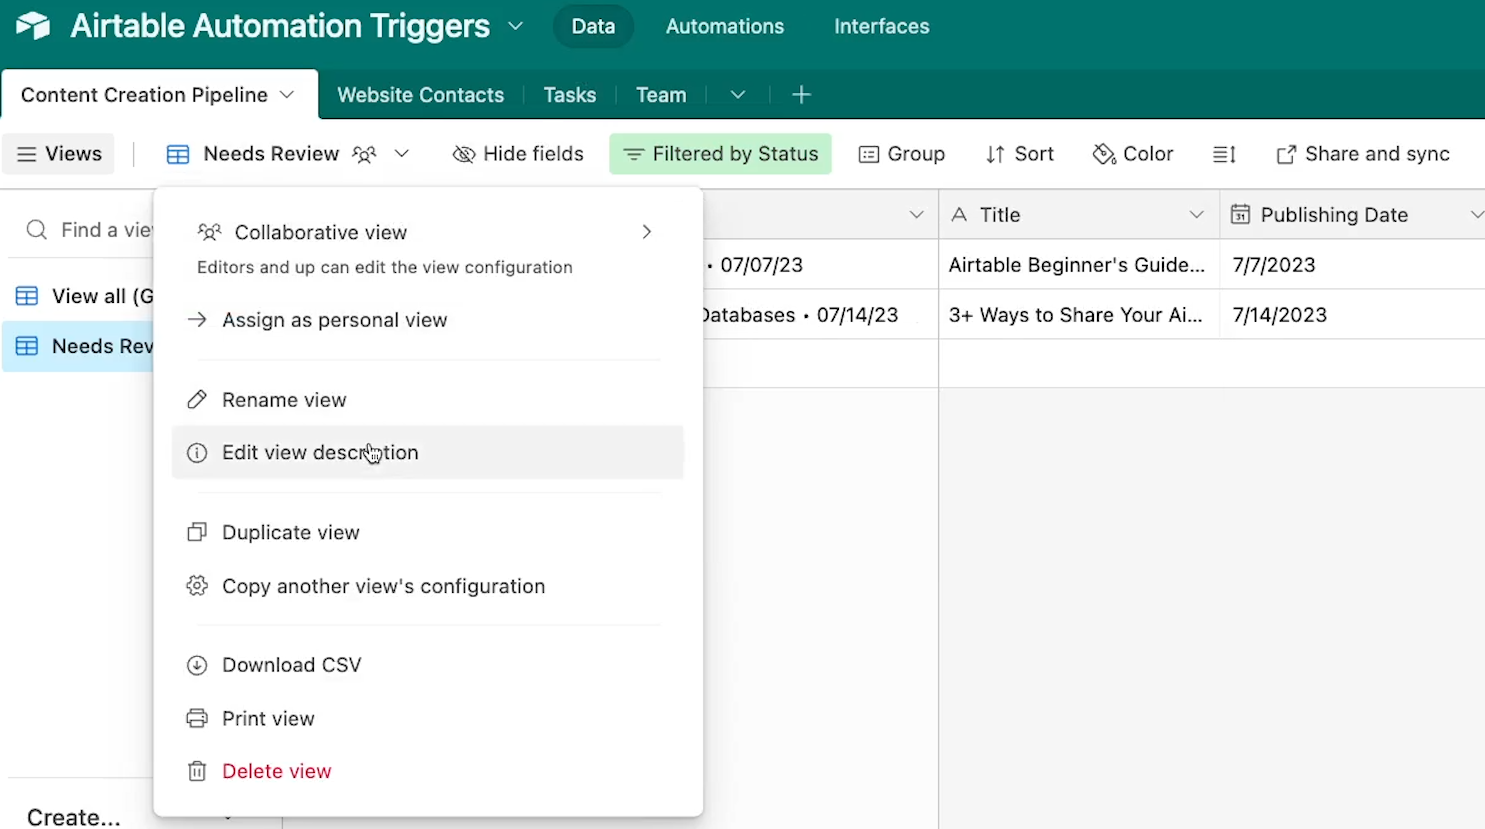Screen dimensions: 1485x829
Task: Expand Content Creation Pipeline table menu
Action: (287, 95)
